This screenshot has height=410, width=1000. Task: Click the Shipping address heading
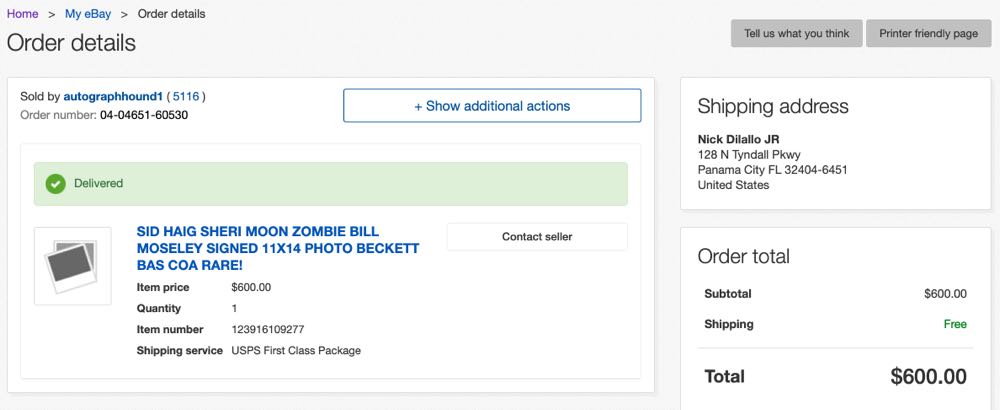click(773, 107)
